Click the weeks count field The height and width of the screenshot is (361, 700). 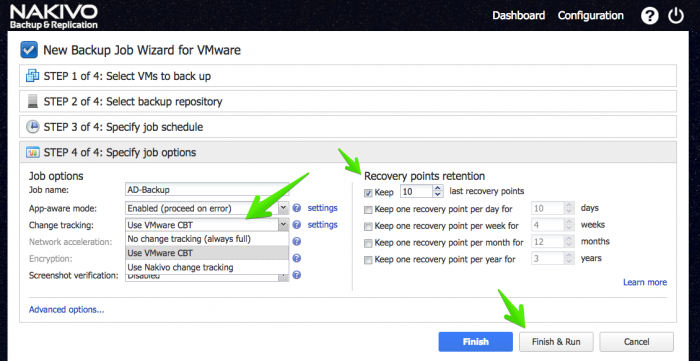pos(548,225)
